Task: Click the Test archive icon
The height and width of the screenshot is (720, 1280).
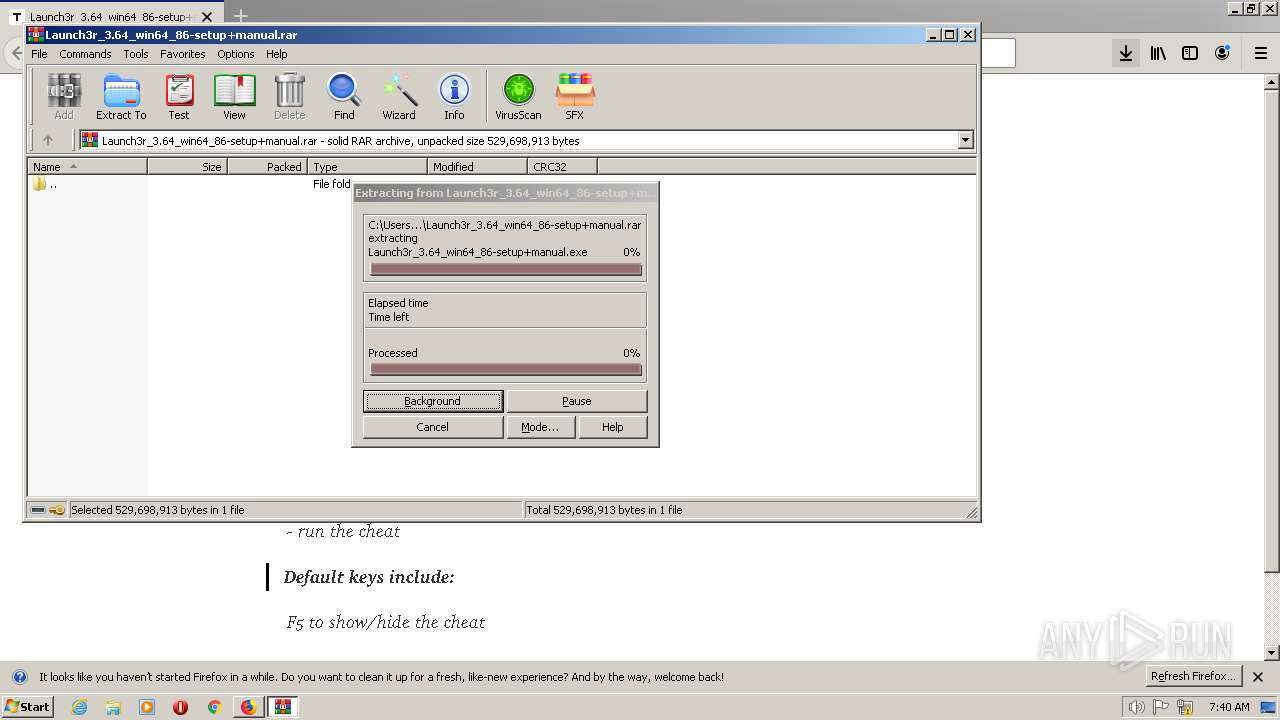Action: (179, 97)
